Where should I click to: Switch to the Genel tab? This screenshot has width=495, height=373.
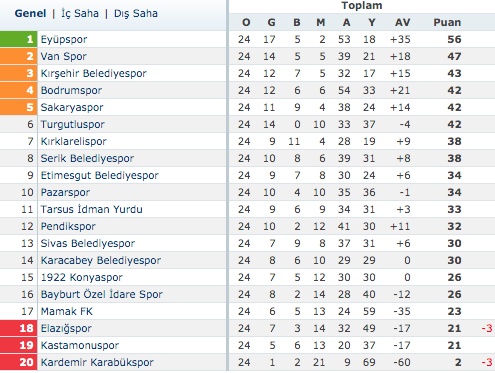point(30,13)
